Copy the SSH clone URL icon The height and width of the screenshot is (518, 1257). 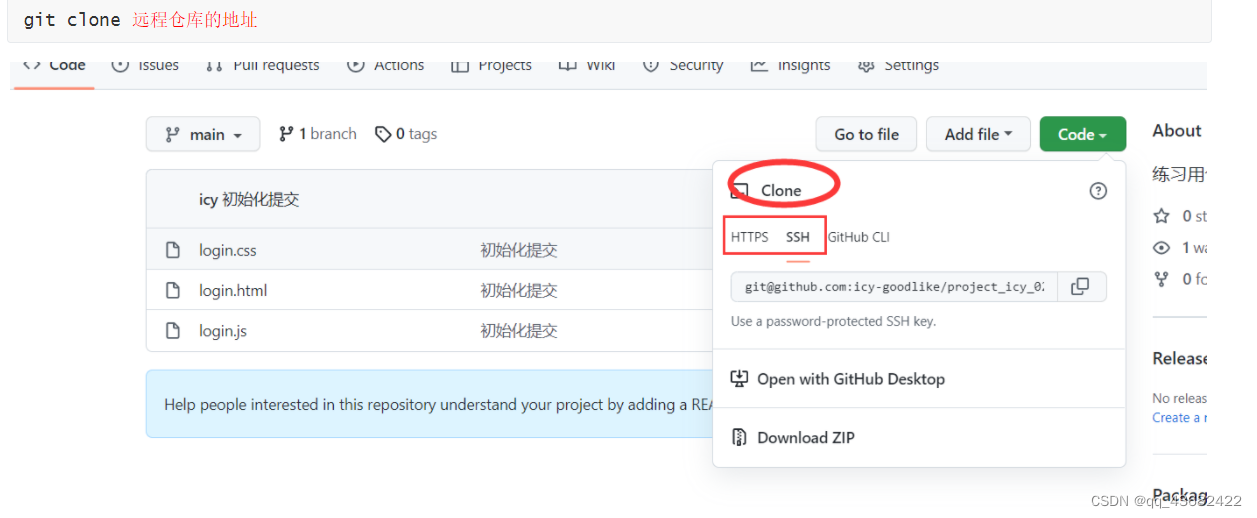pos(1080,287)
